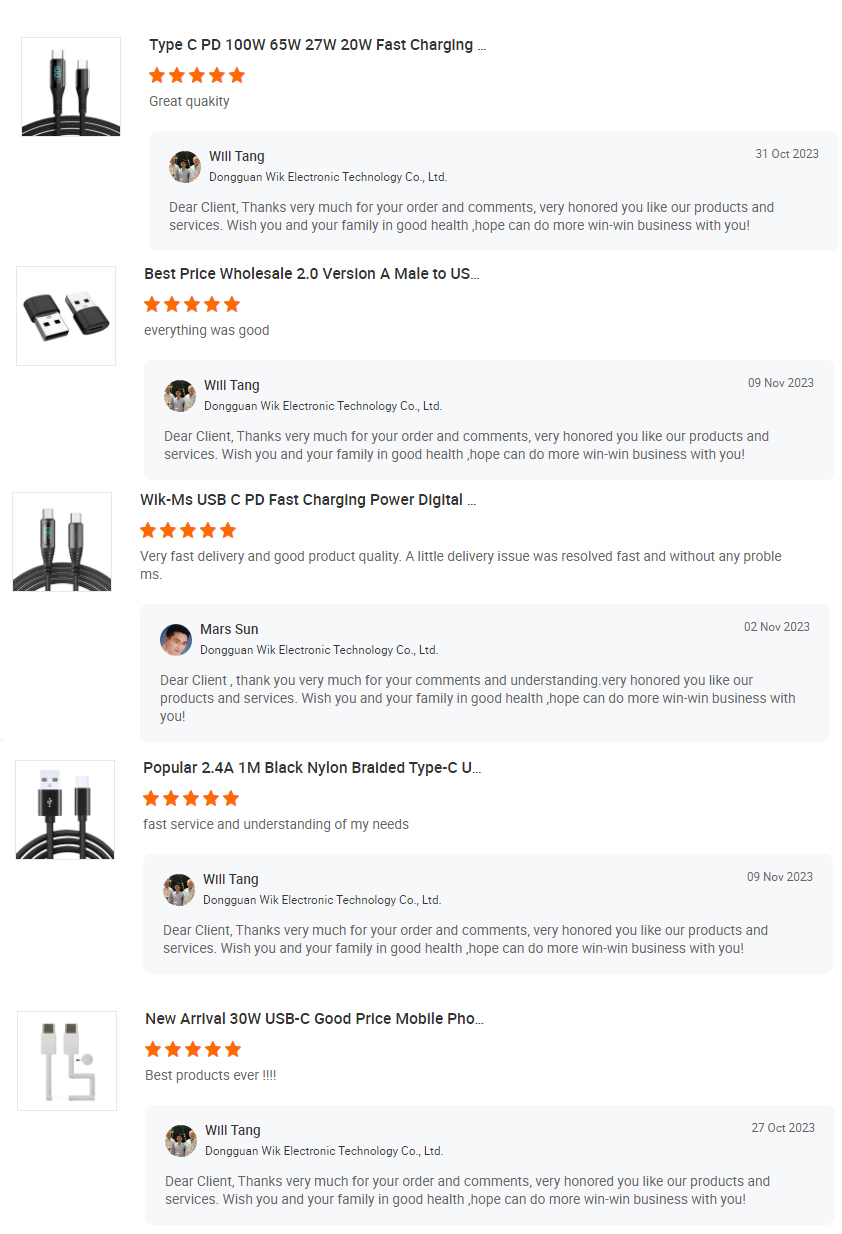Click the USB adapter product thumbnail
842x1234 pixels.
pos(65,315)
